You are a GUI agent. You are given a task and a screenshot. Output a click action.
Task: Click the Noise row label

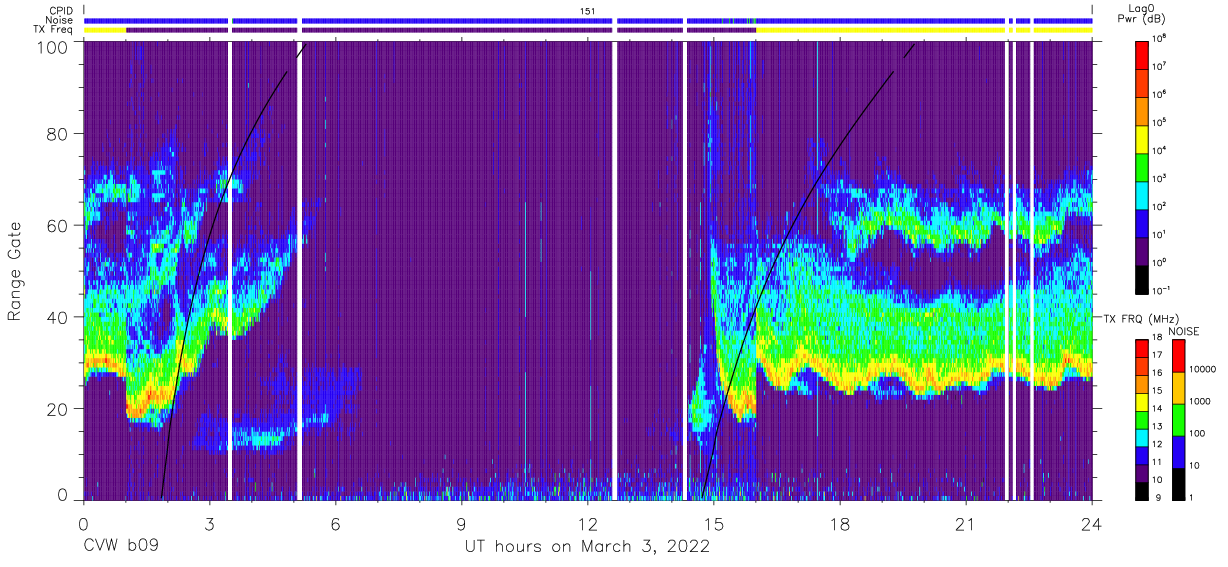coord(59,20)
